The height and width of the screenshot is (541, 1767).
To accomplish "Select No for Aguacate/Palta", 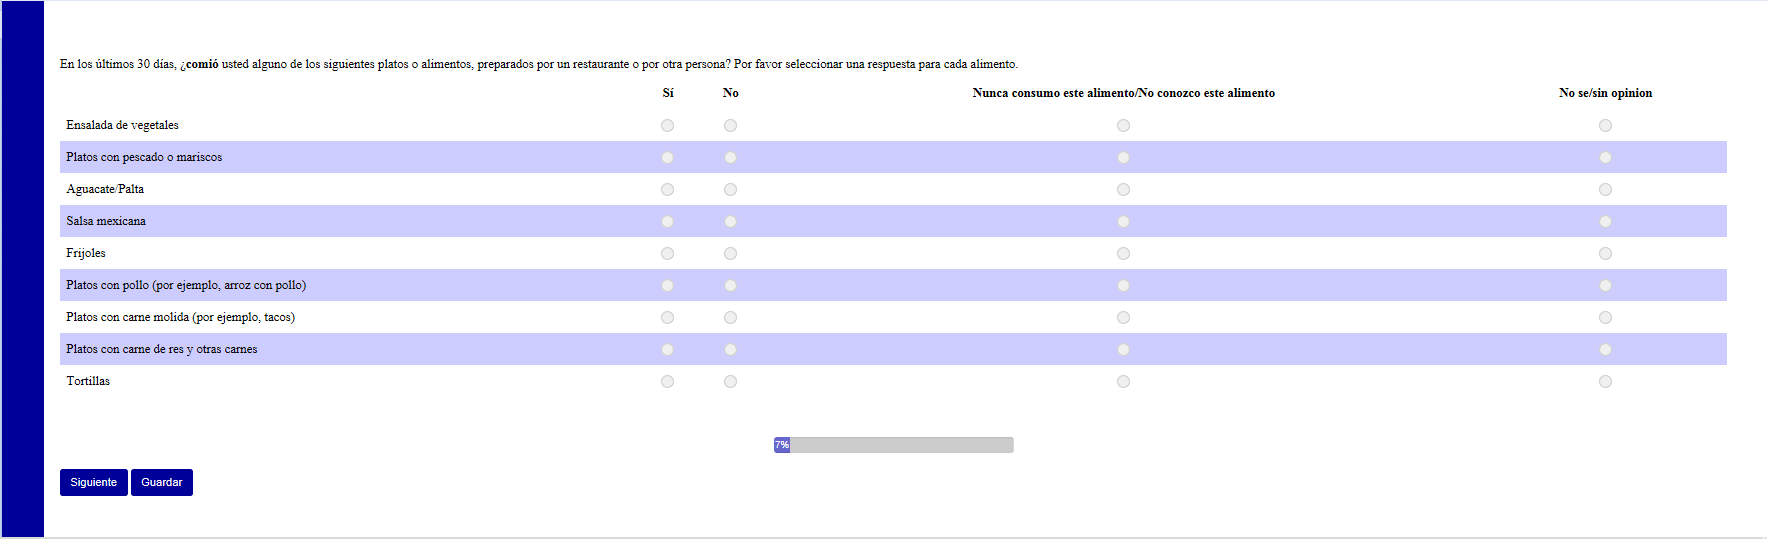I will (x=730, y=189).
